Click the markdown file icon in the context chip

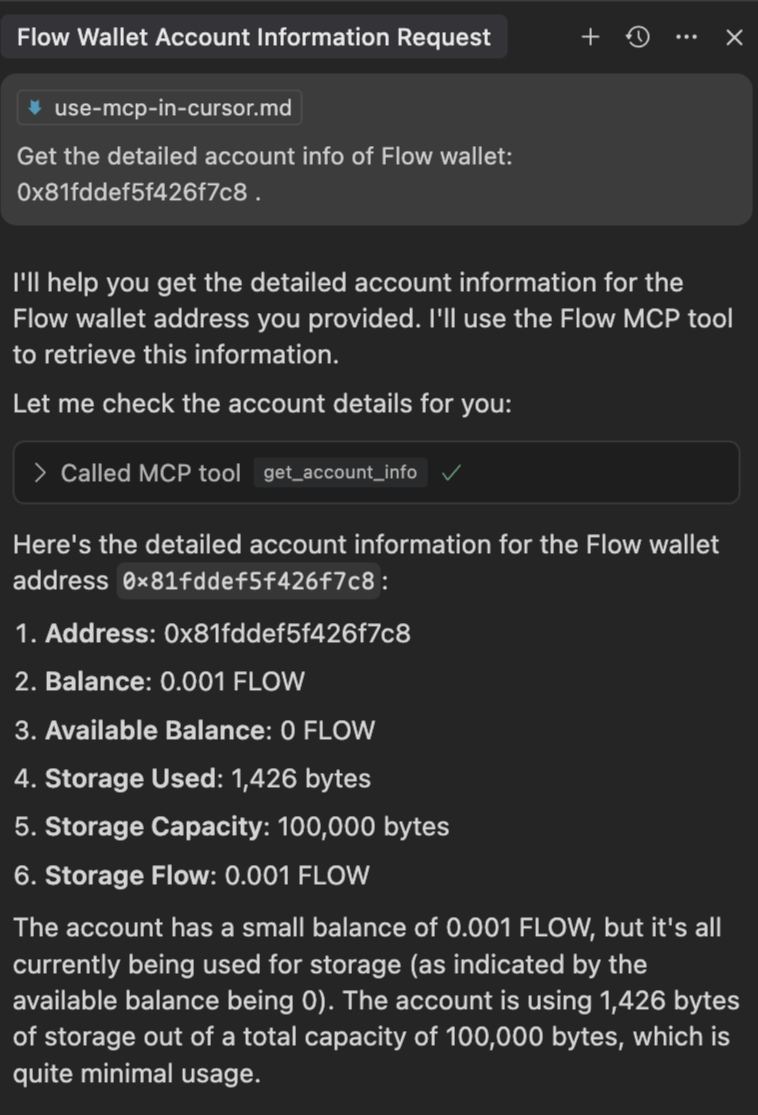click(36, 108)
